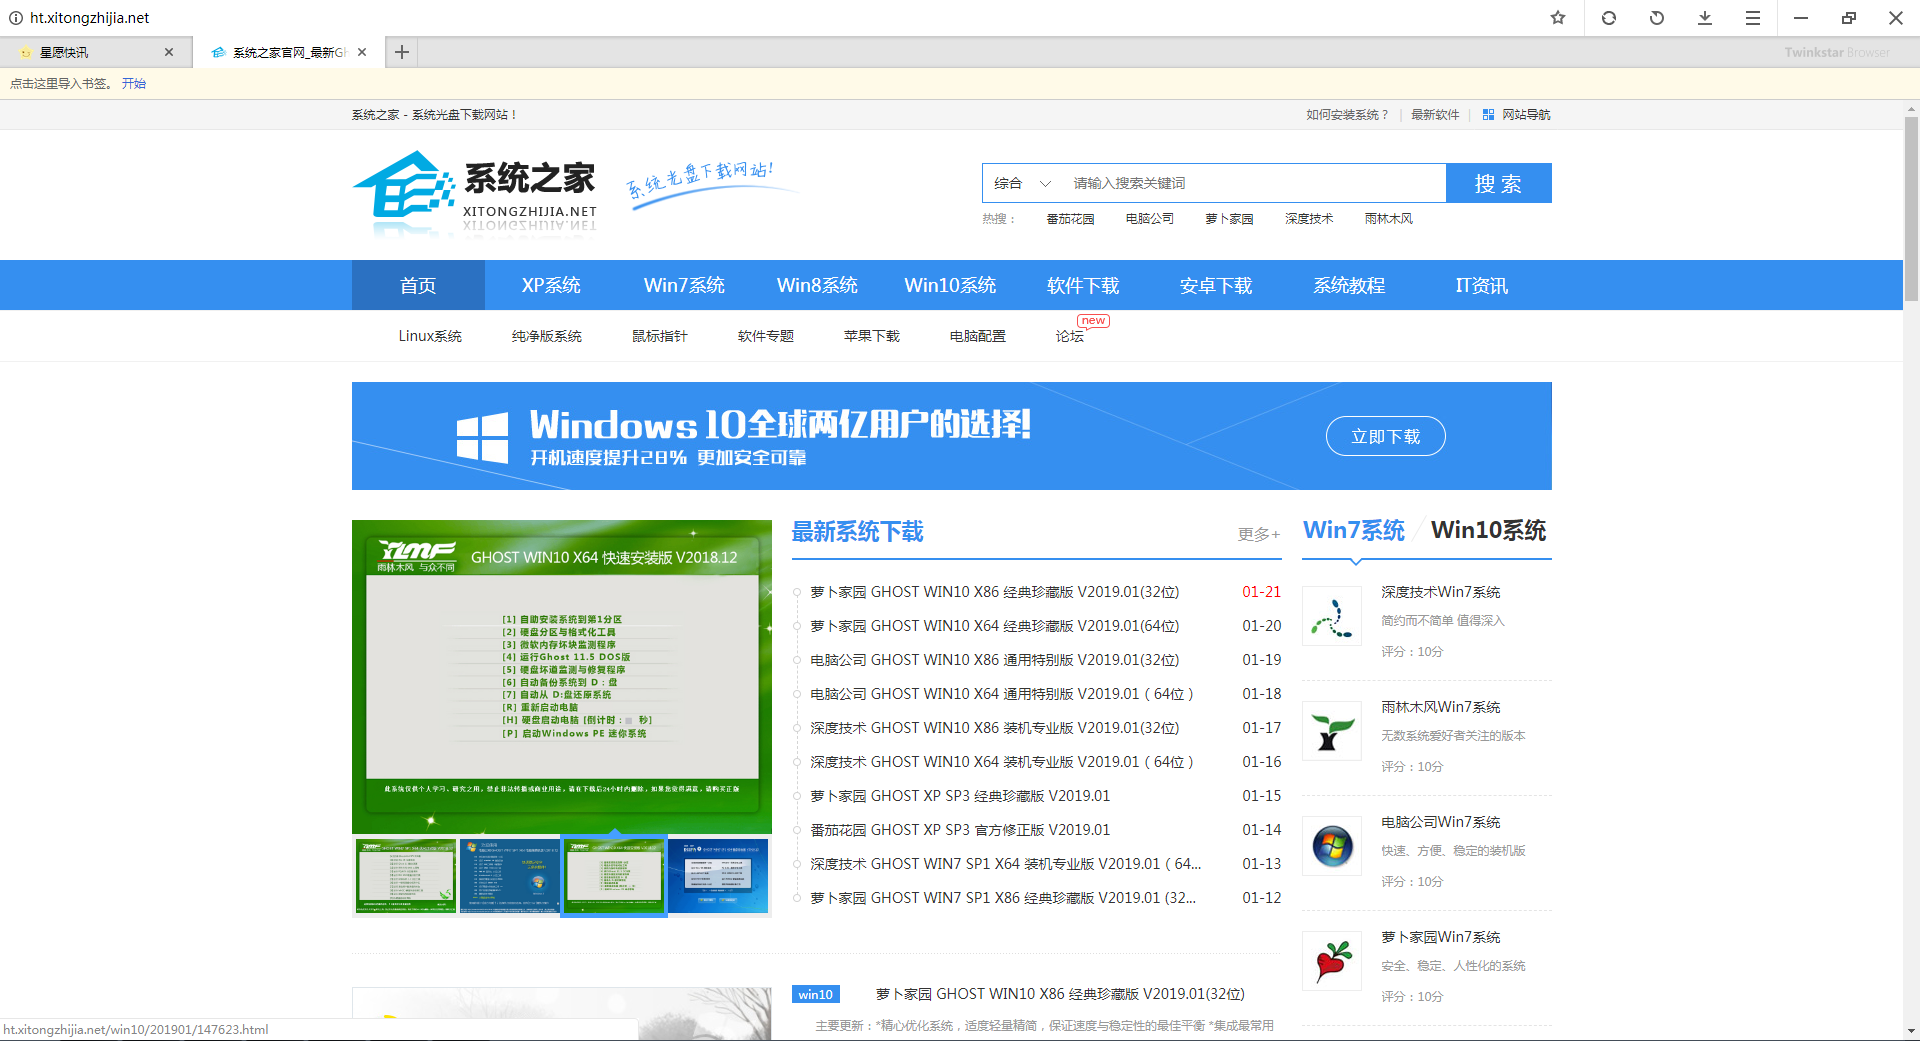Image resolution: width=1920 pixels, height=1041 pixels.
Task: Open 萝卜家园 GHOST WIN7 SP1 X86 经典珍藏版 entry
Action: [1003, 898]
